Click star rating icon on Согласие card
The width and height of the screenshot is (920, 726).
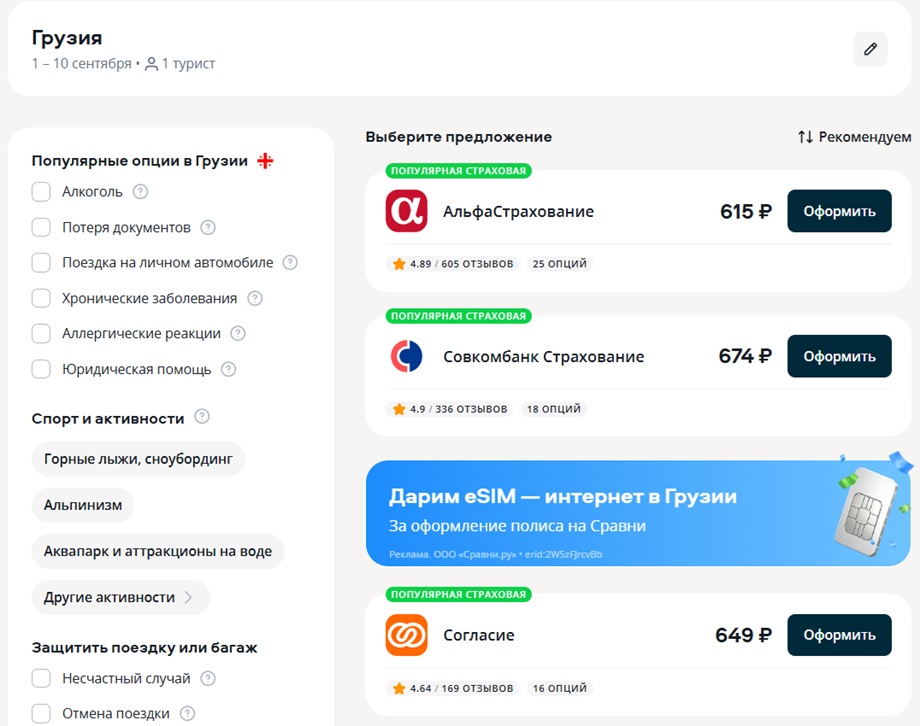click(399, 688)
